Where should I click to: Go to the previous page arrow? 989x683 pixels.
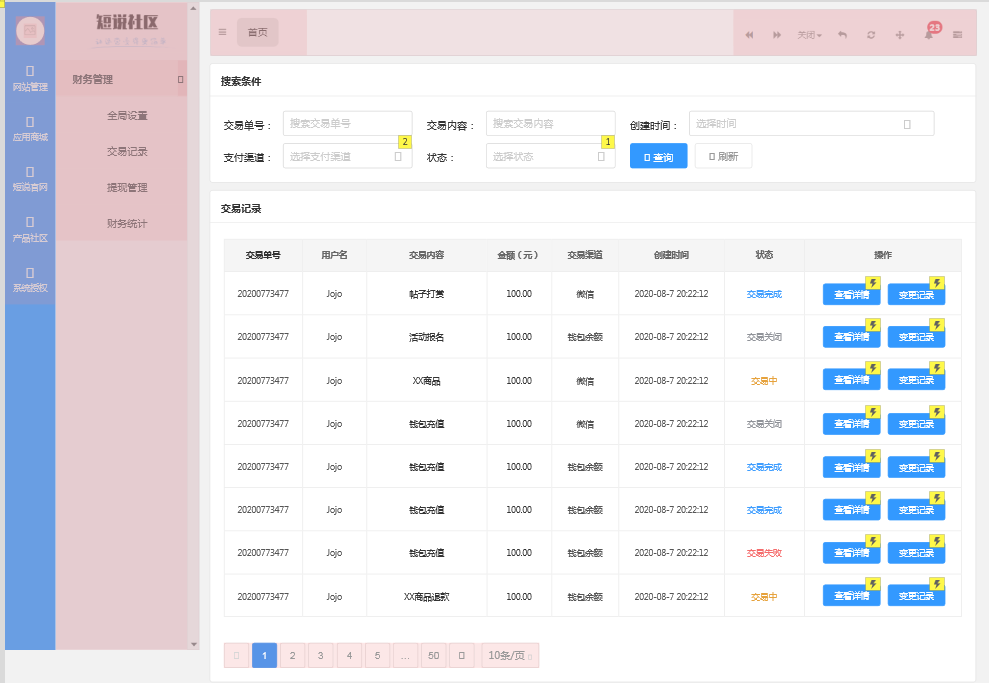[237, 655]
